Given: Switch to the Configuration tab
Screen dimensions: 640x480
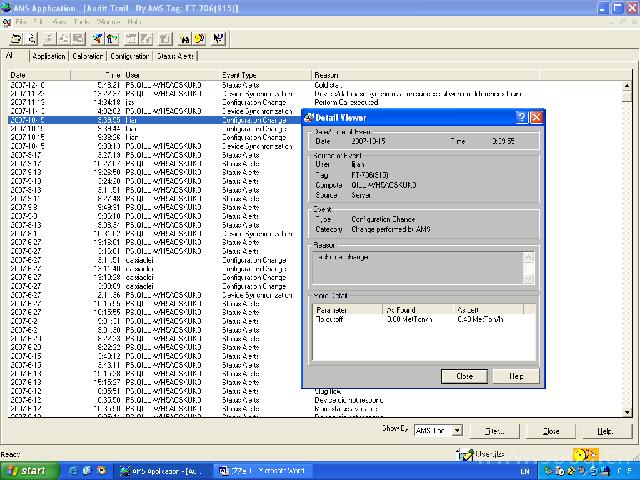Looking at the screenshot, I should click(129, 57).
